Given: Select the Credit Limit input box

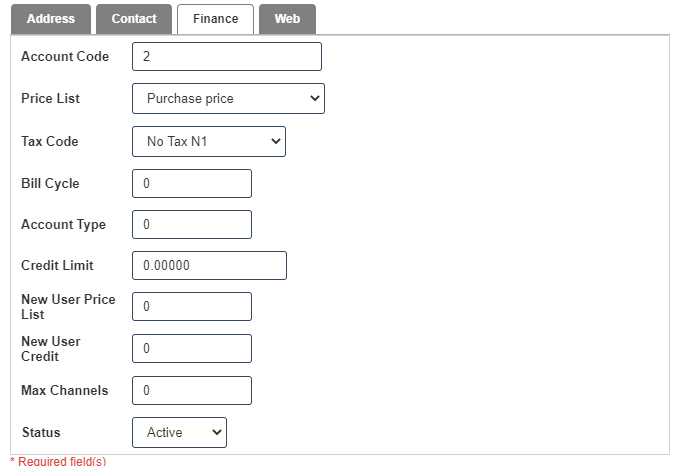Looking at the screenshot, I should click(x=209, y=266).
